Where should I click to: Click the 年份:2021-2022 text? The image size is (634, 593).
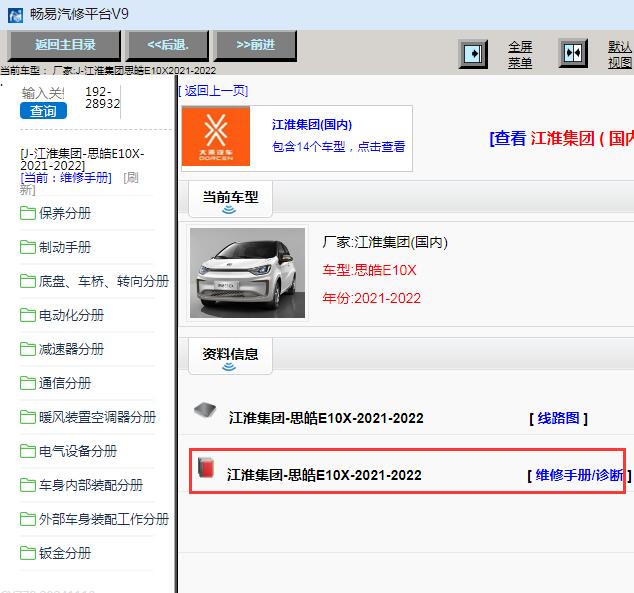(x=372, y=298)
